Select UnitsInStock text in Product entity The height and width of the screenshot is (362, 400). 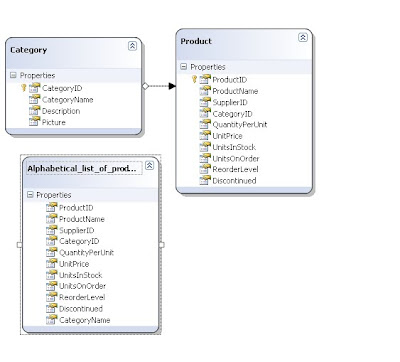[x=234, y=147]
